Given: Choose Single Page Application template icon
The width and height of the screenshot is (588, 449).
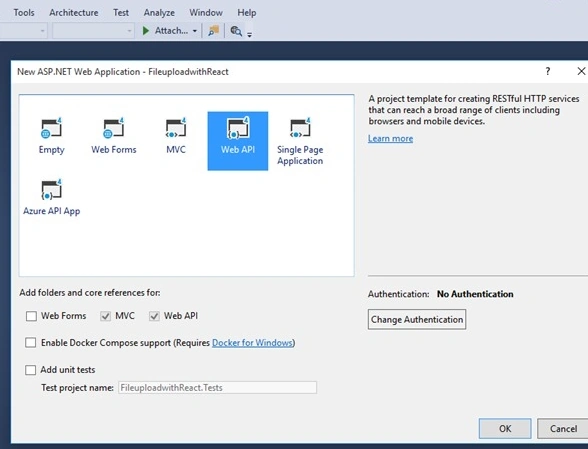Looking at the screenshot, I should pos(300,128).
